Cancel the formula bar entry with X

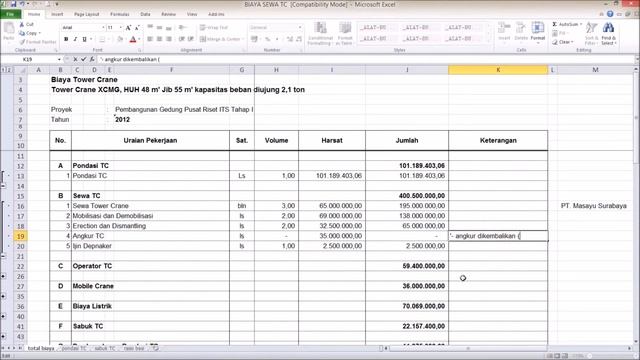coord(75,59)
